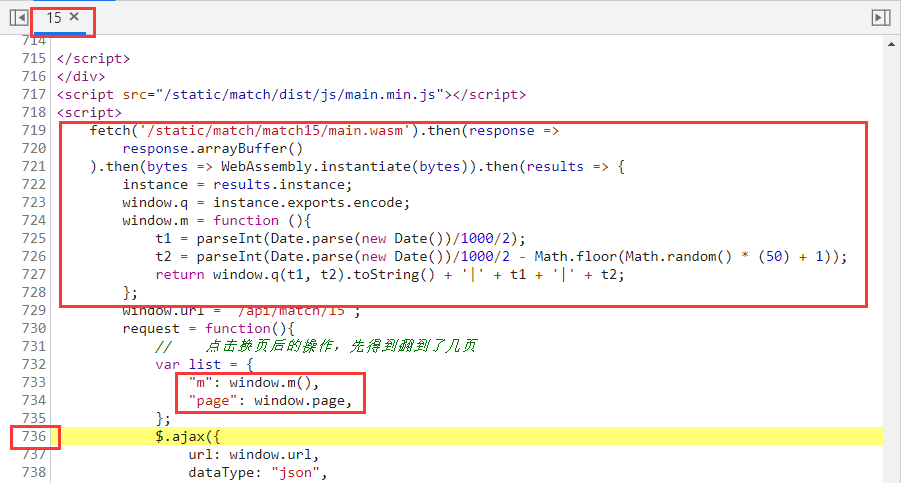
Task: Close the tab named 15
Action: coord(74,17)
